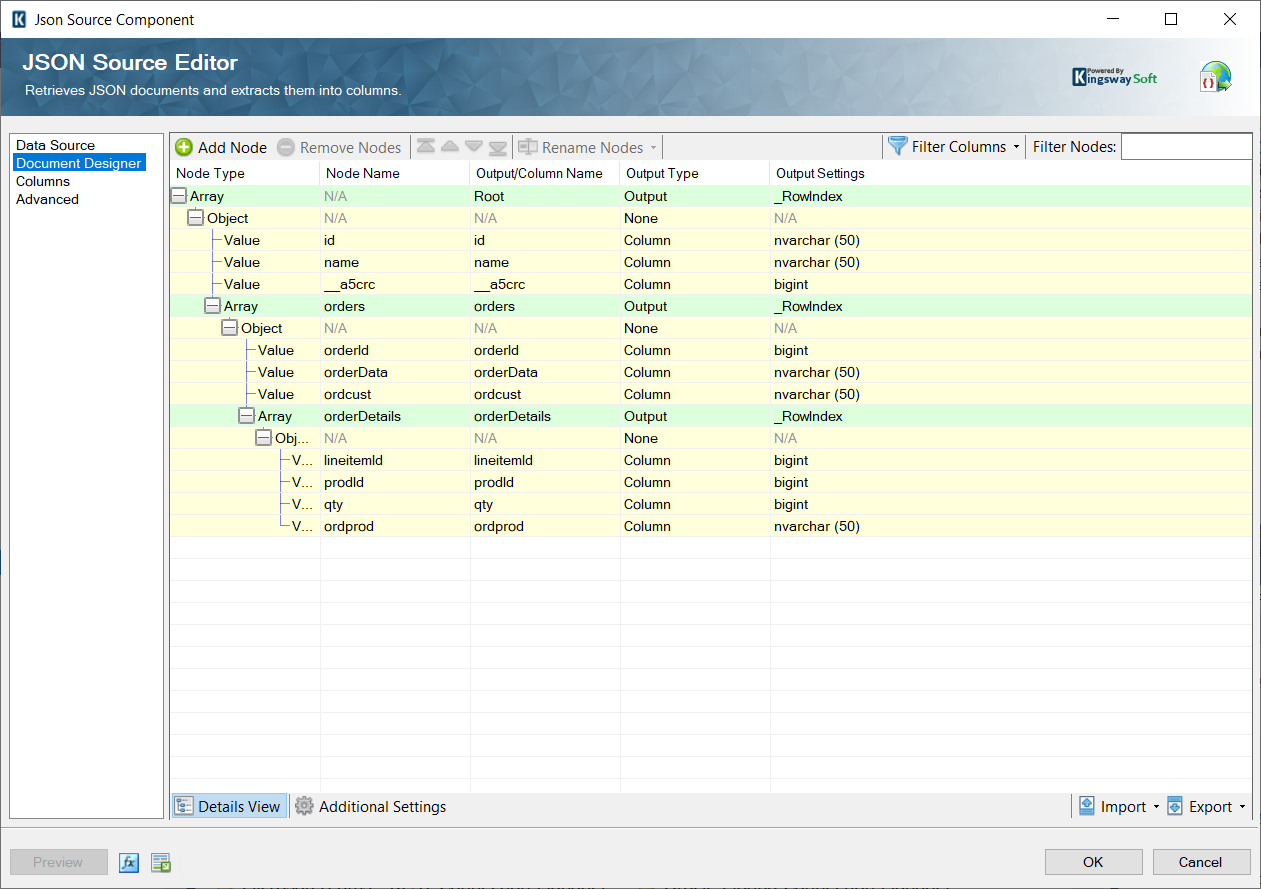Click the Import icon at bottom right
The image size is (1261, 889).
[1087, 806]
